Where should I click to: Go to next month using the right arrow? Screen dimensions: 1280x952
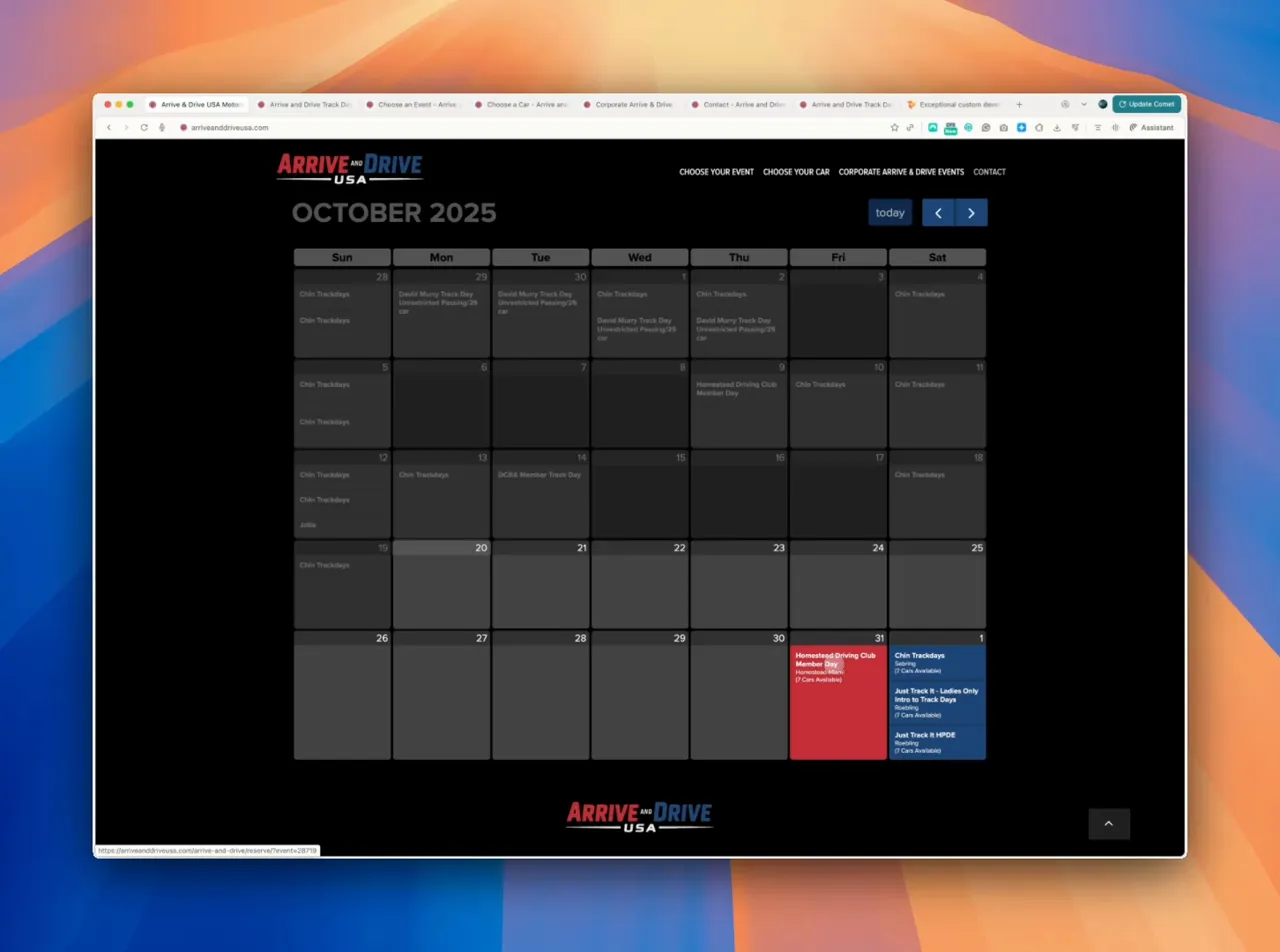[x=971, y=212]
